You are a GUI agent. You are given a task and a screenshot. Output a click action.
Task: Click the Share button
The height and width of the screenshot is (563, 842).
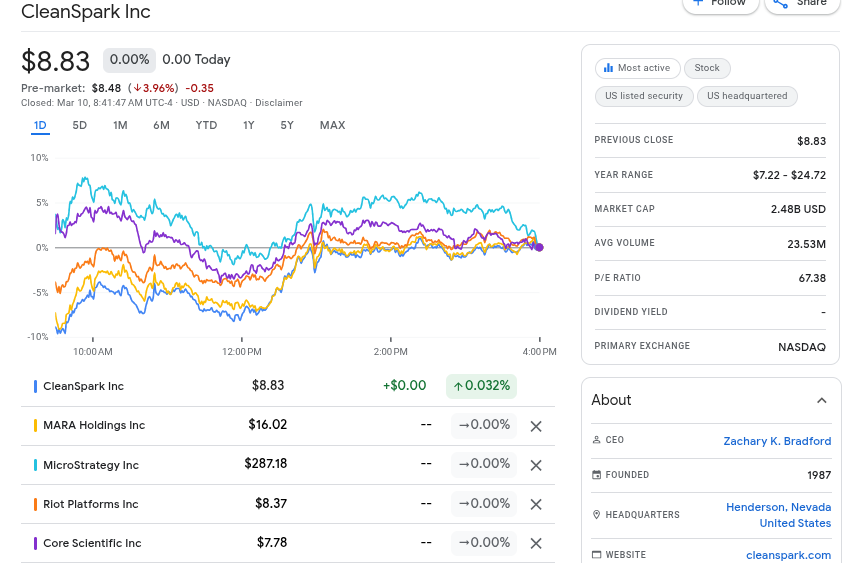coord(802,3)
